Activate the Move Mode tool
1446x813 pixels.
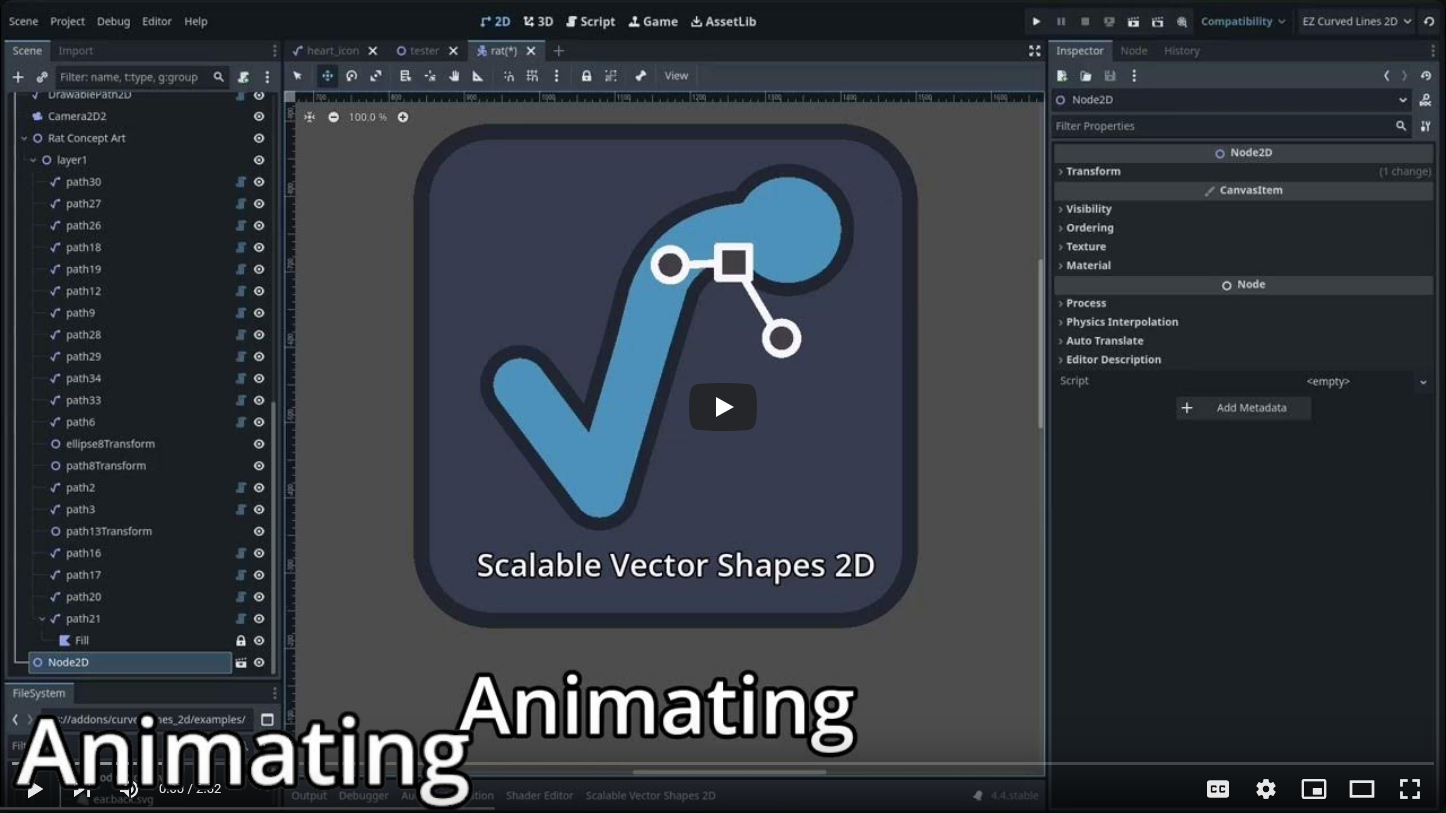(327, 76)
